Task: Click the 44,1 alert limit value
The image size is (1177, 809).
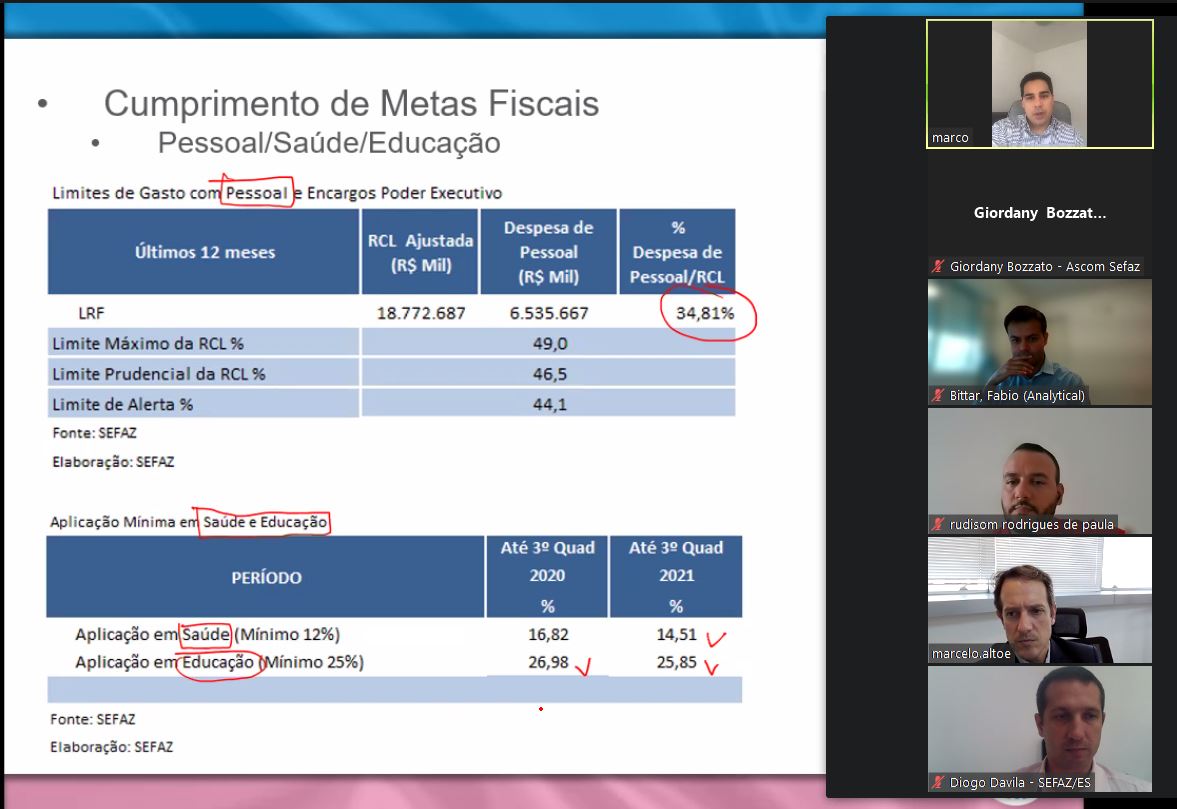Action: tap(549, 404)
